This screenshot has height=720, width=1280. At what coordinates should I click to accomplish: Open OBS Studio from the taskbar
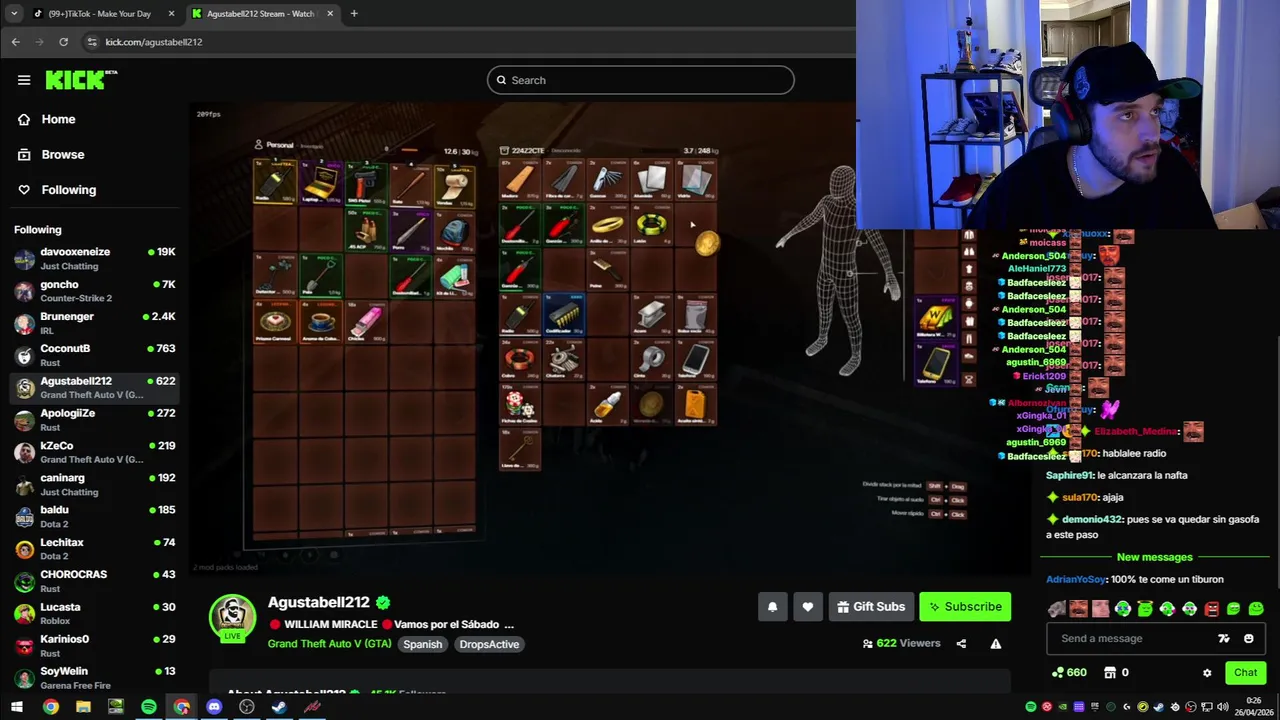coord(247,707)
